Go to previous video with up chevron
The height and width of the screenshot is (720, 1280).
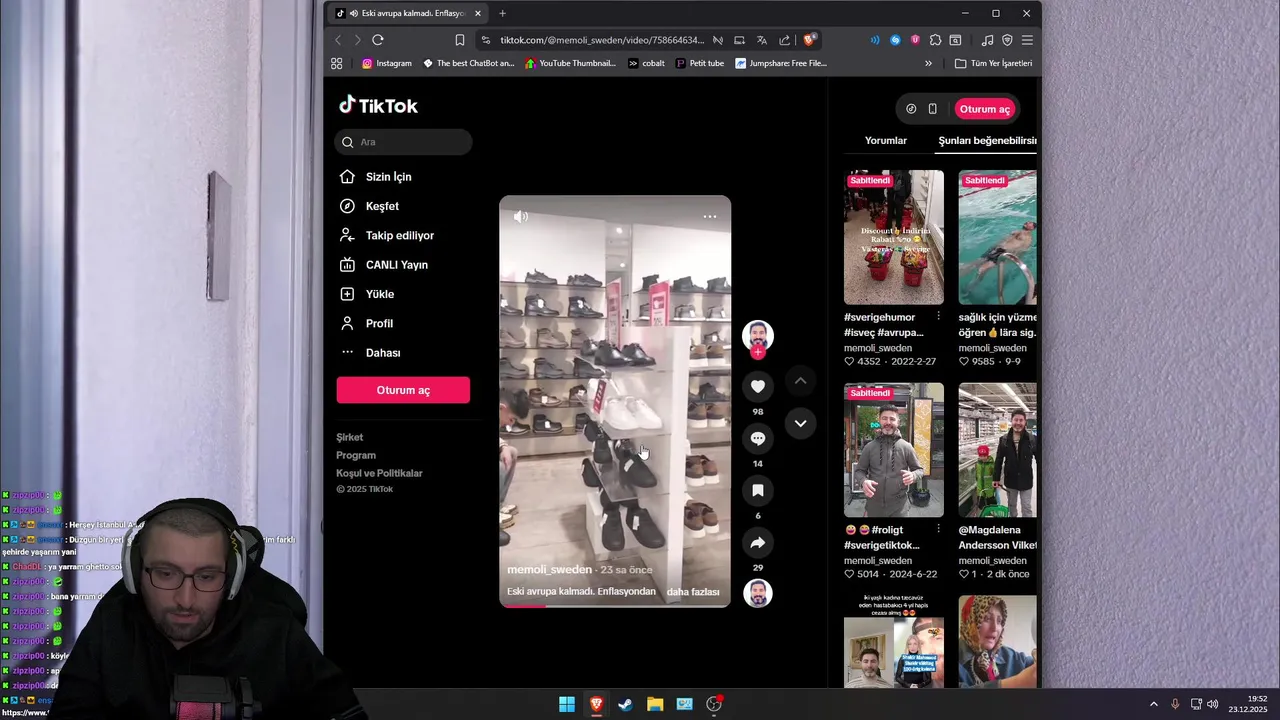click(x=800, y=381)
